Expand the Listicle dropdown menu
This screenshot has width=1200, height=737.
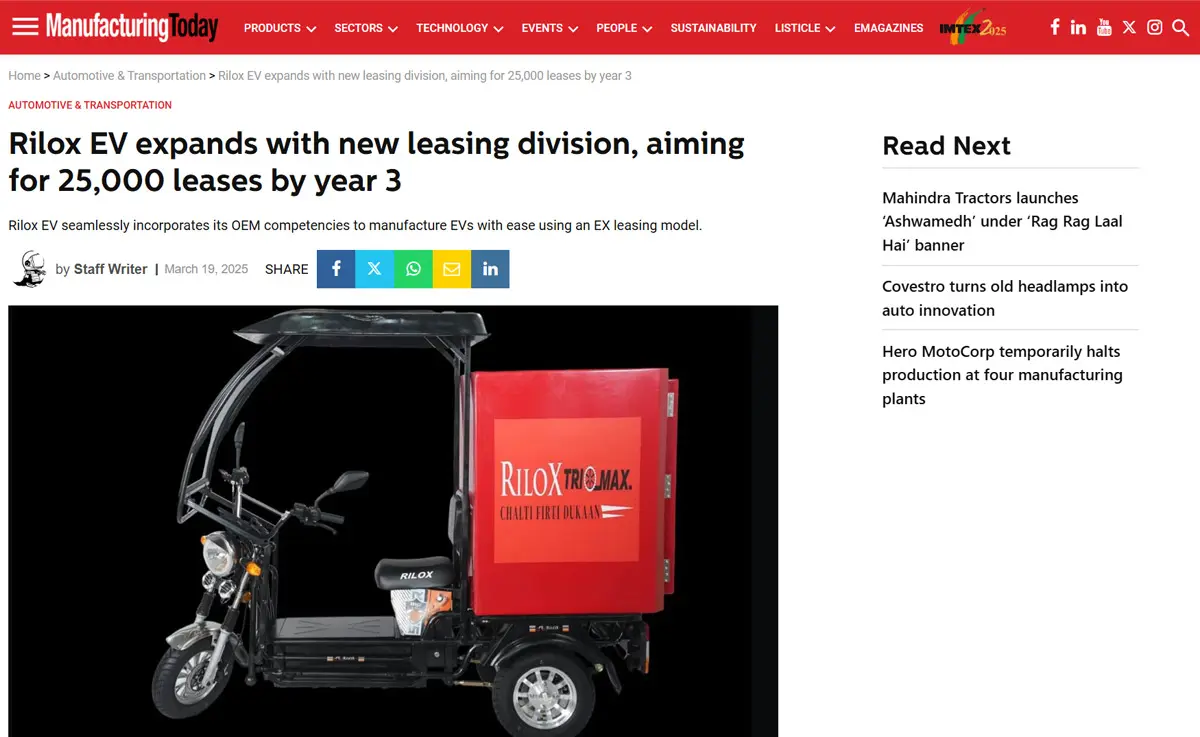(x=805, y=28)
